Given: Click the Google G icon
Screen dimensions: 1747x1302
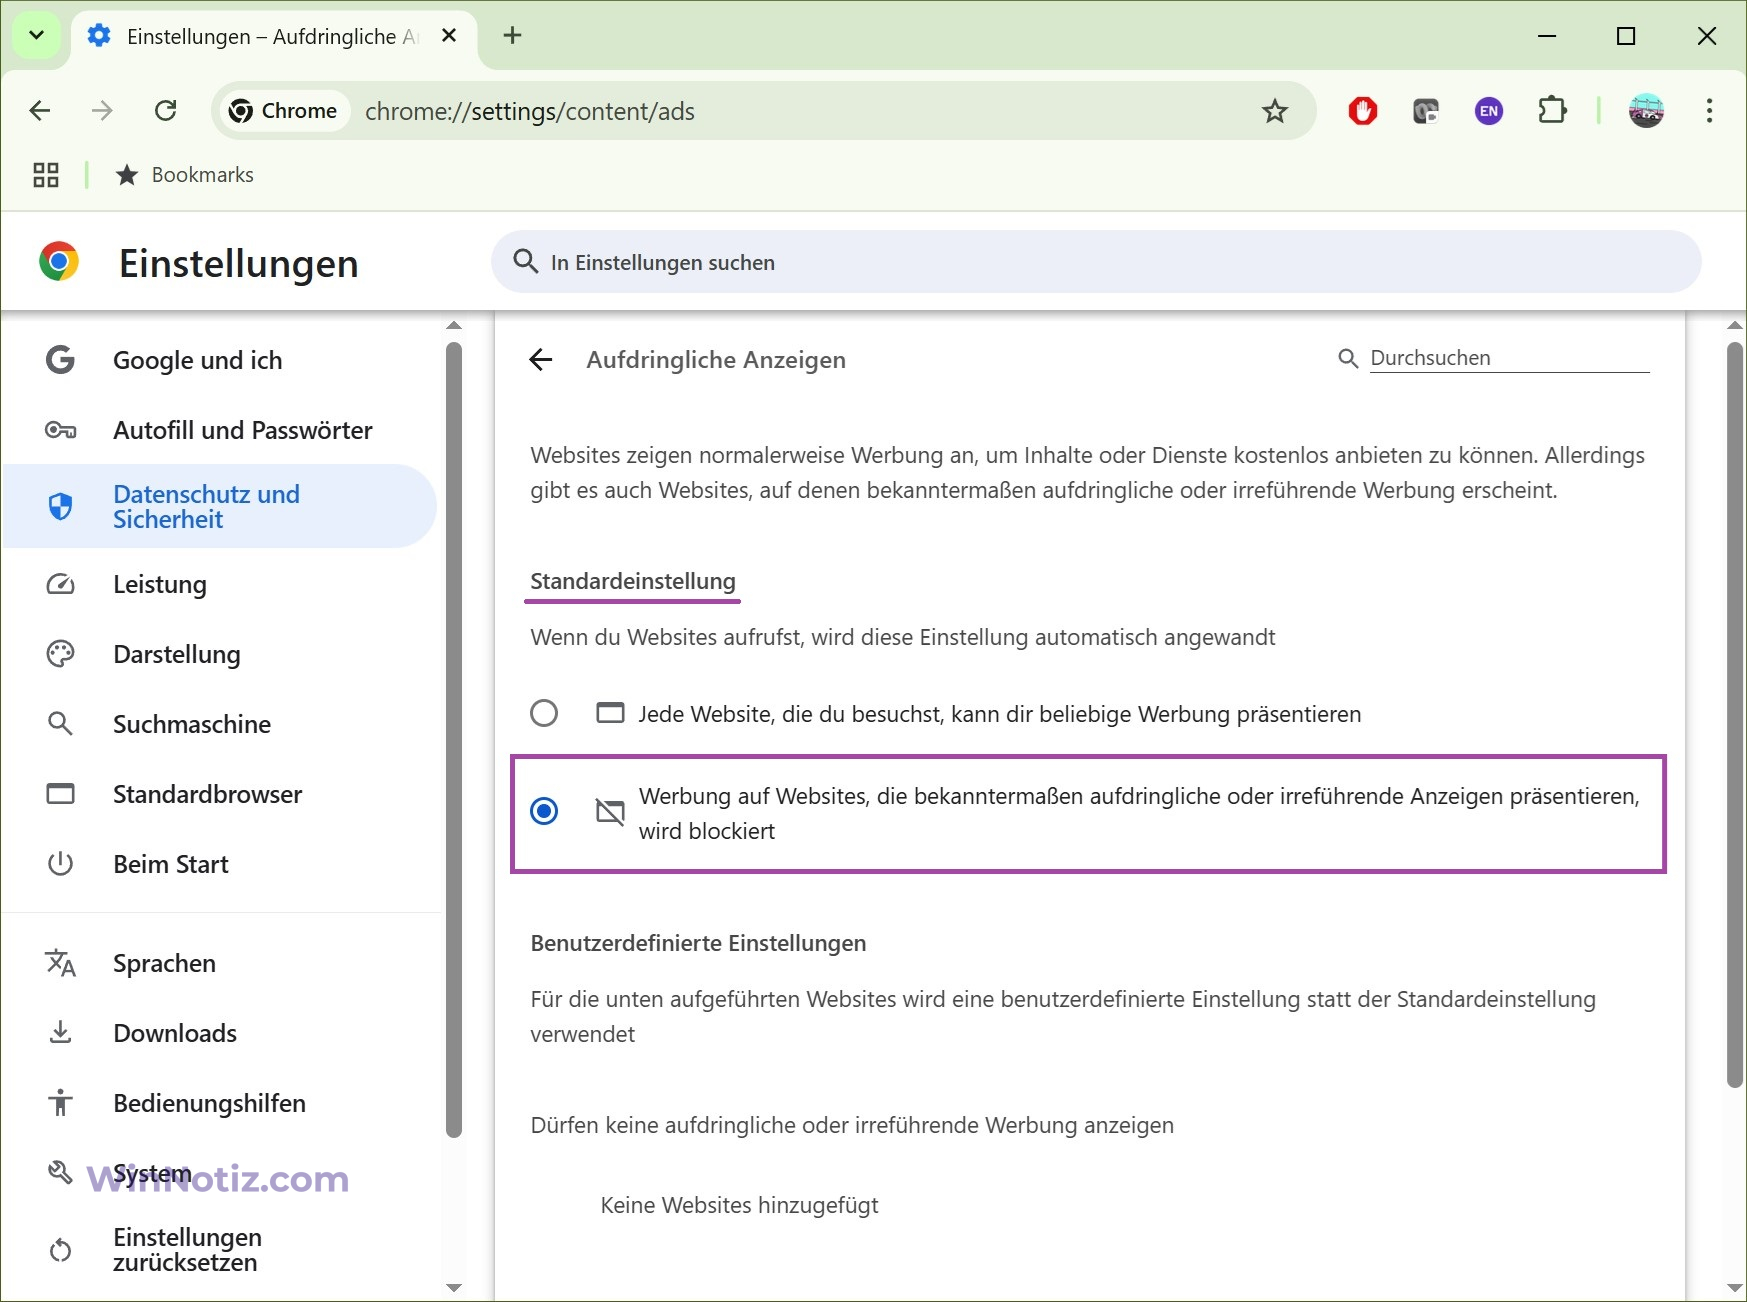Looking at the screenshot, I should pyautogui.click(x=60, y=360).
